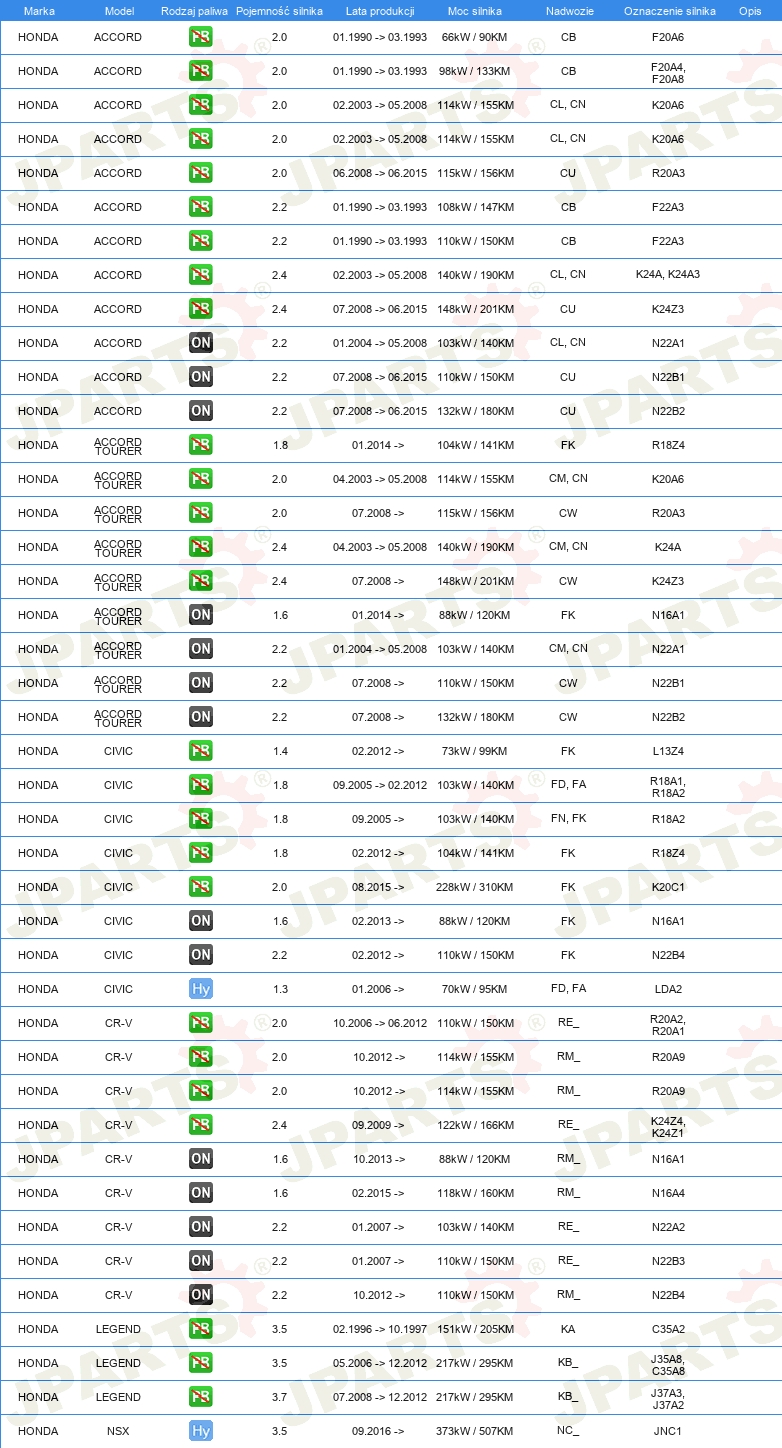Click the 'Opis' column header
782x1448 pixels.
click(750, 11)
